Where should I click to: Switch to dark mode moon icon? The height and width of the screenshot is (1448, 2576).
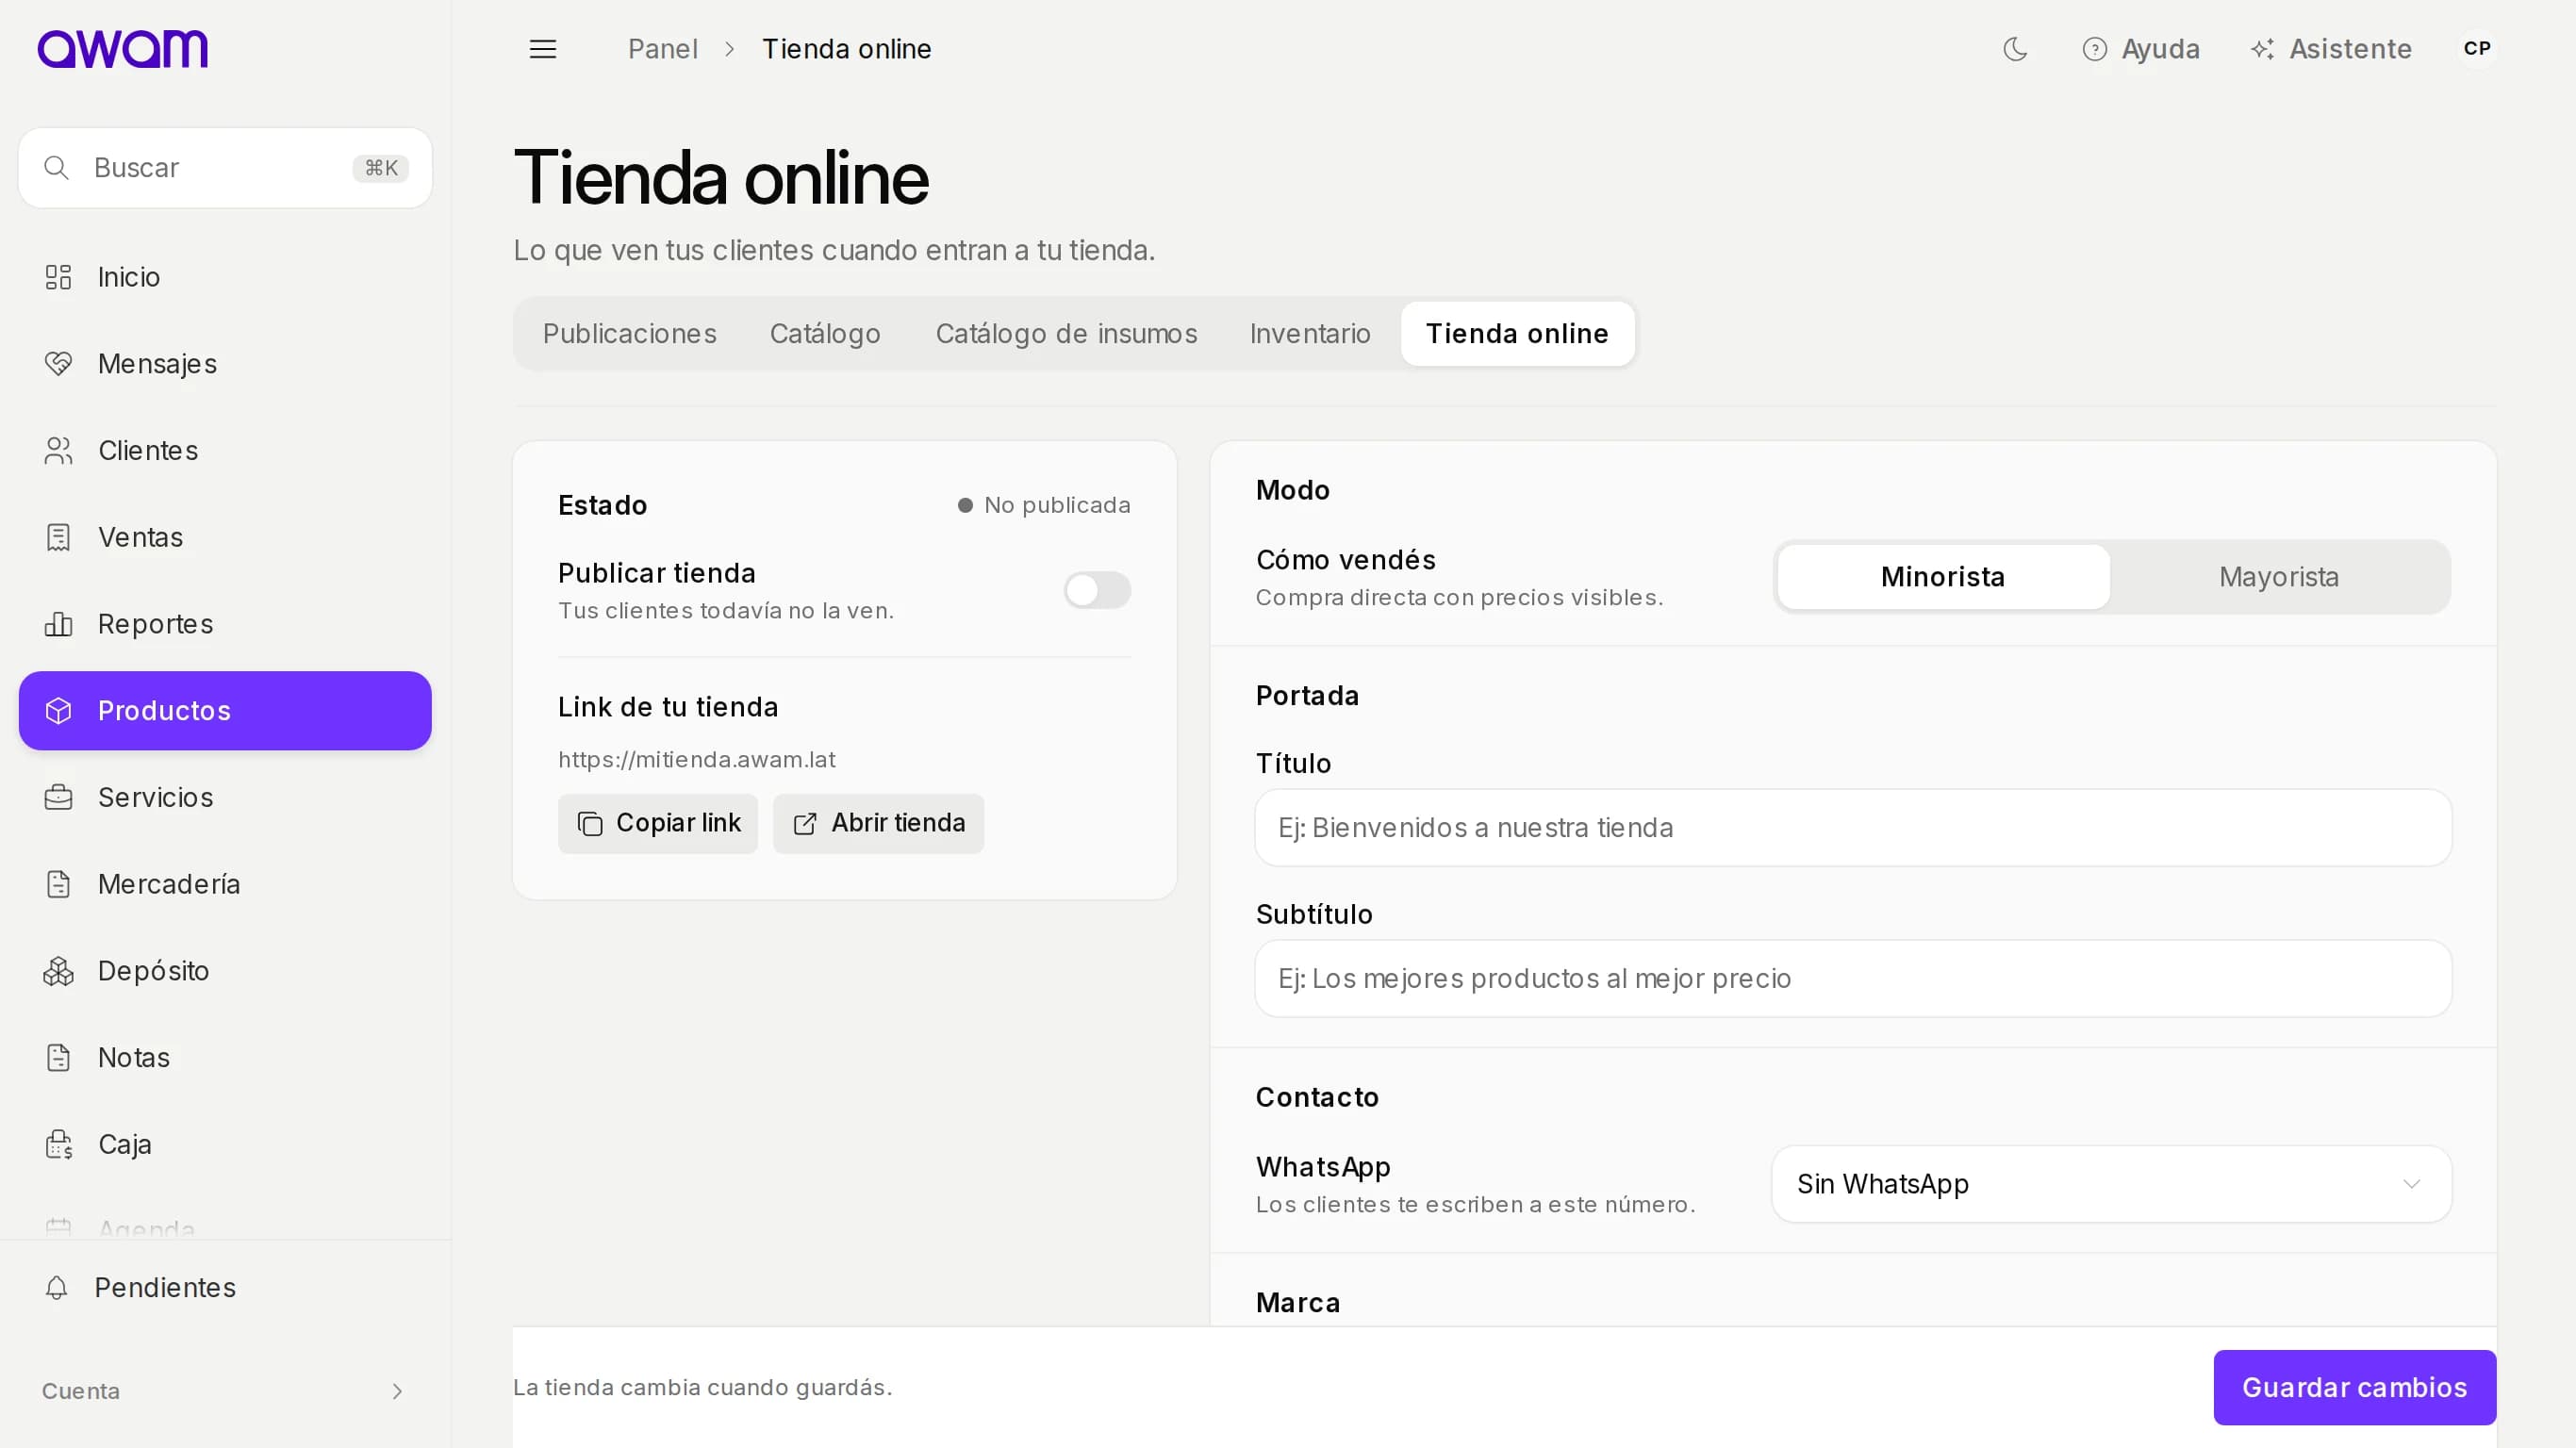coord(2015,49)
